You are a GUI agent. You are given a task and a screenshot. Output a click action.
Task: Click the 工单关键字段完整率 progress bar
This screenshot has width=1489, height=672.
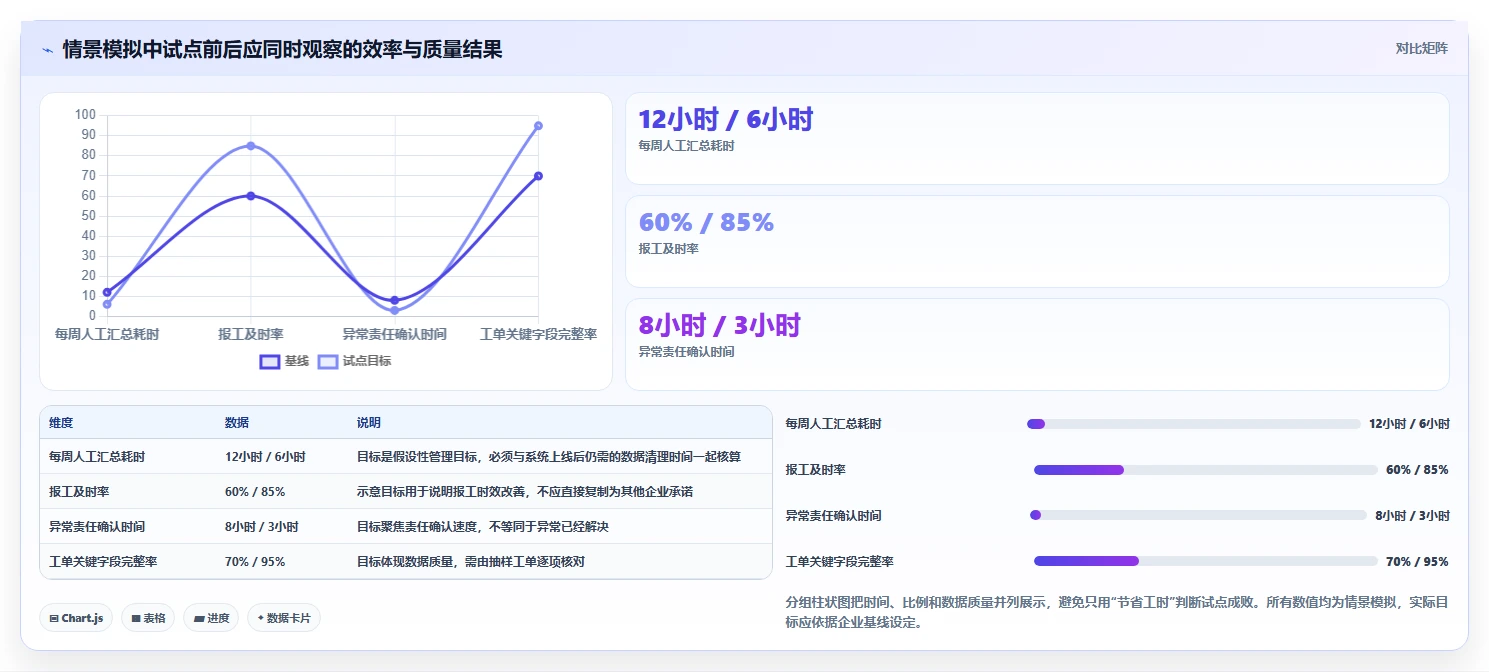[x=1205, y=562]
